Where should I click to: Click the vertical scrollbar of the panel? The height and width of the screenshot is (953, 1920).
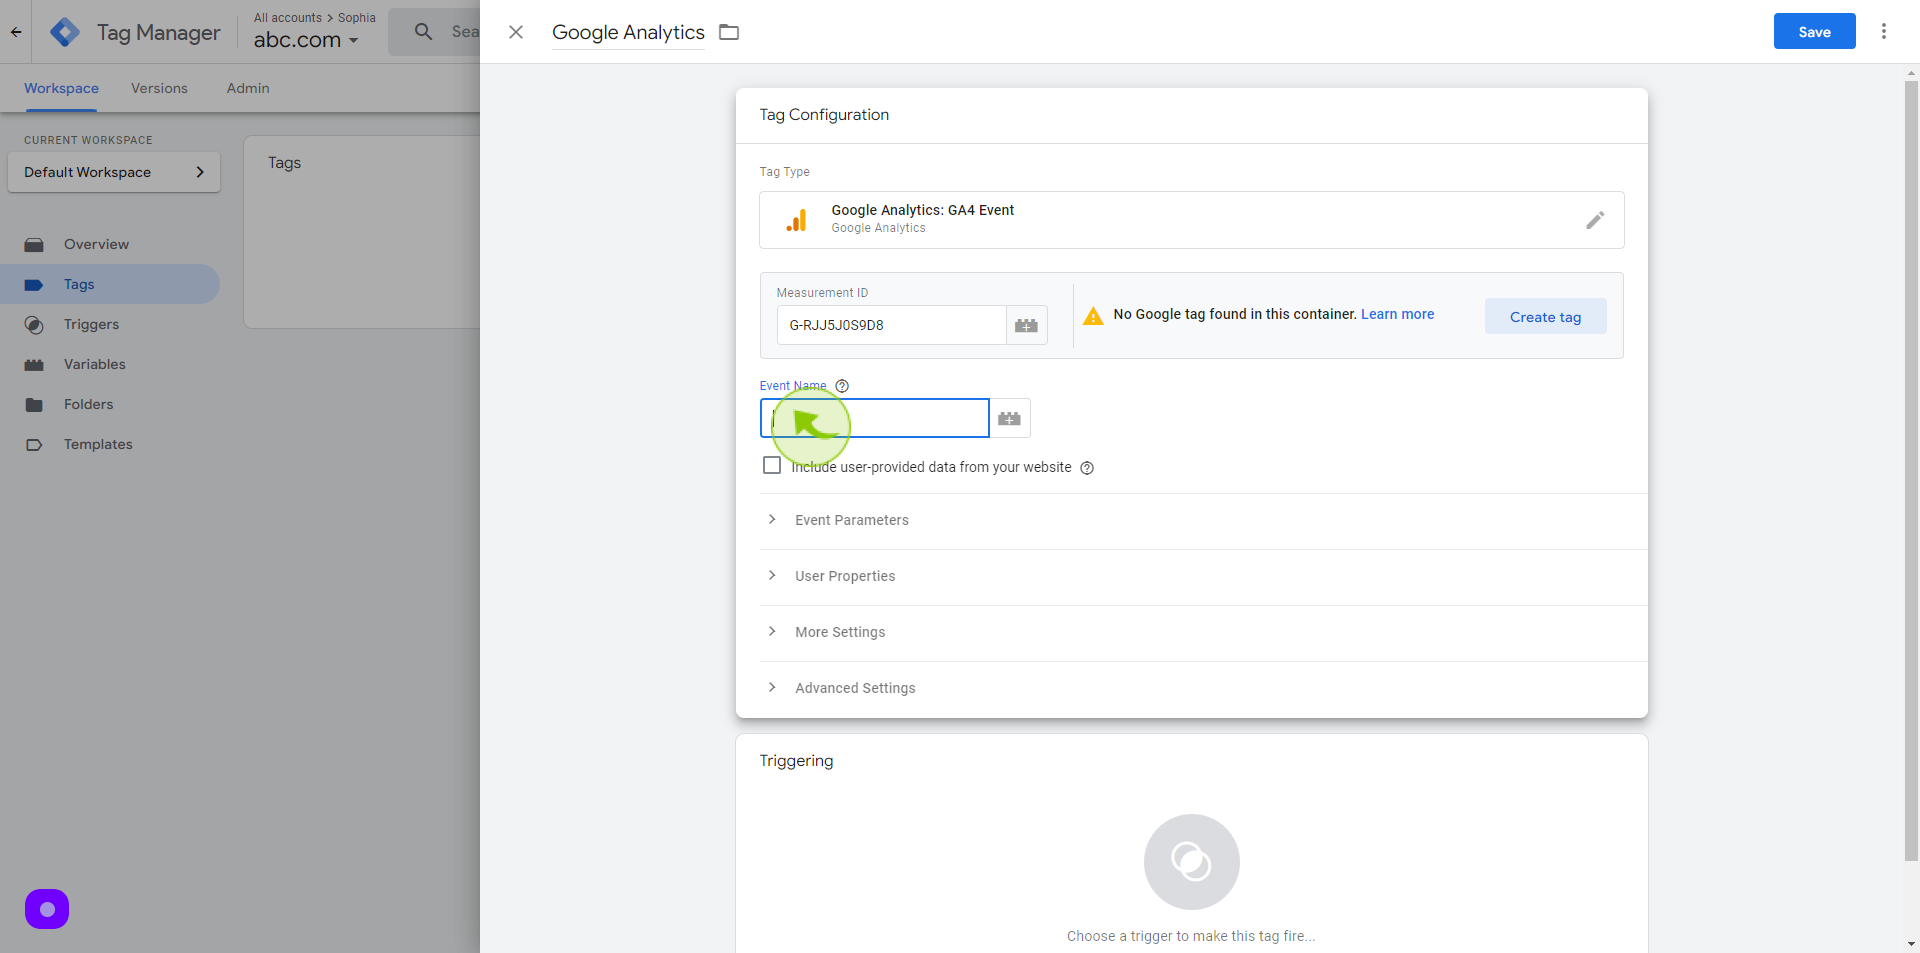pos(1911,470)
